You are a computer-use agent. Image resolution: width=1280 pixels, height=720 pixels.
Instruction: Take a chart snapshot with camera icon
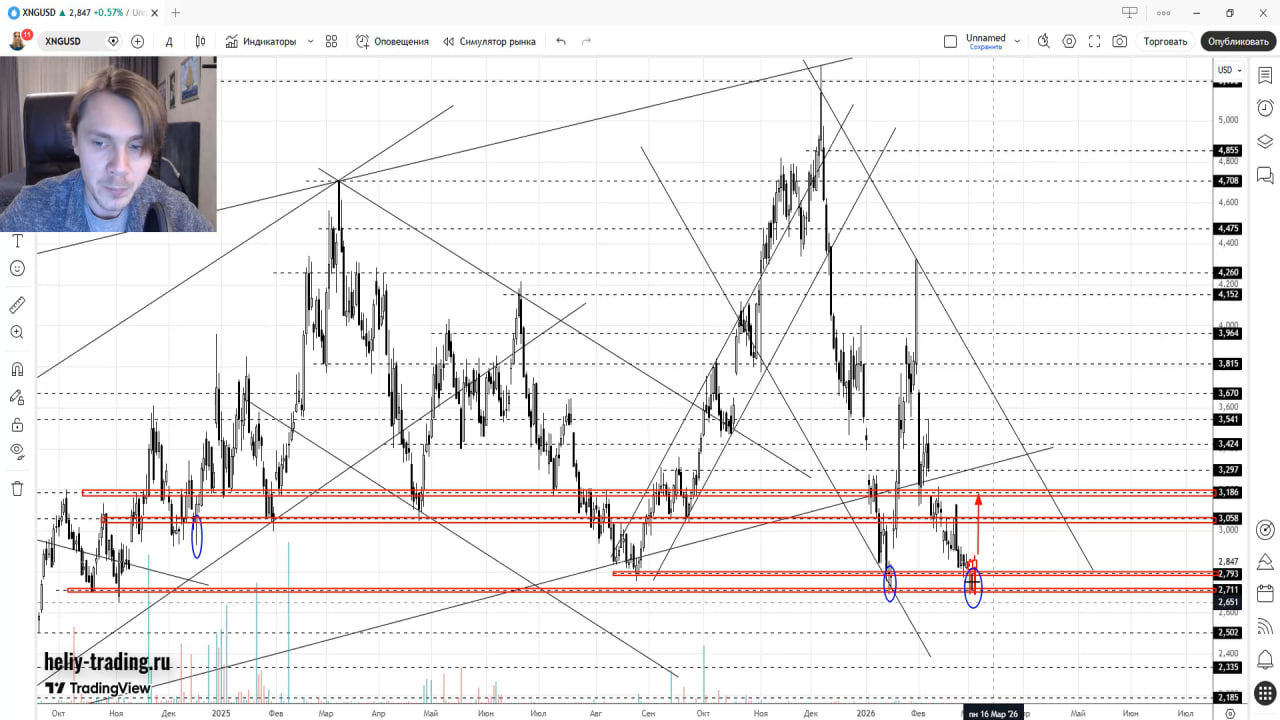click(1120, 41)
